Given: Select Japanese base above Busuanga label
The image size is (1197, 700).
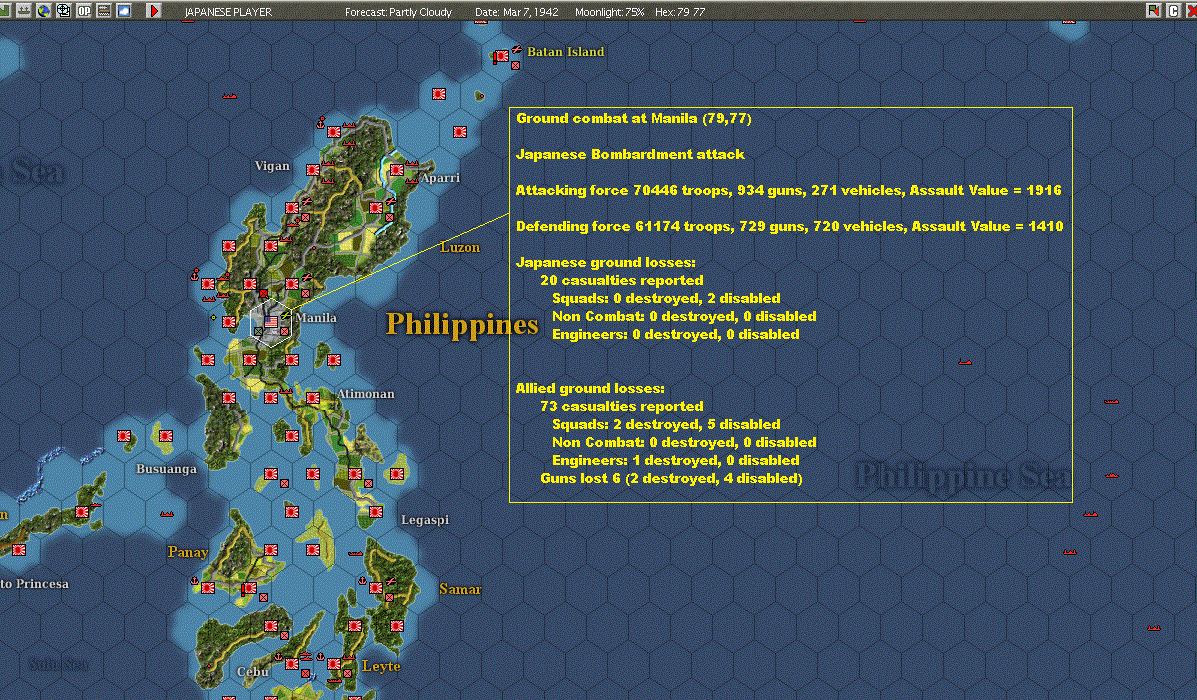Looking at the screenshot, I should click(x=166, y=436).
